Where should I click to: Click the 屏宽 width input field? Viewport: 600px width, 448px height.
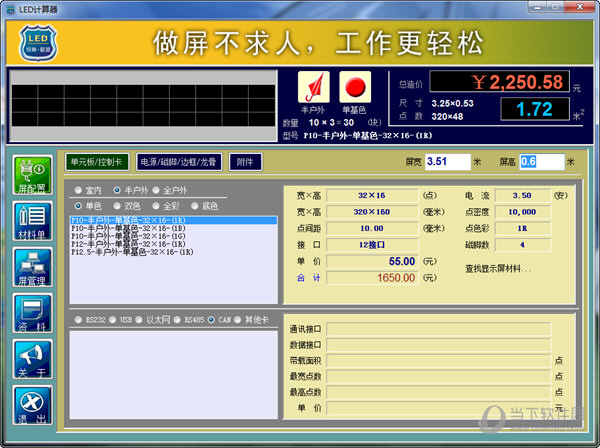point(447,161)
